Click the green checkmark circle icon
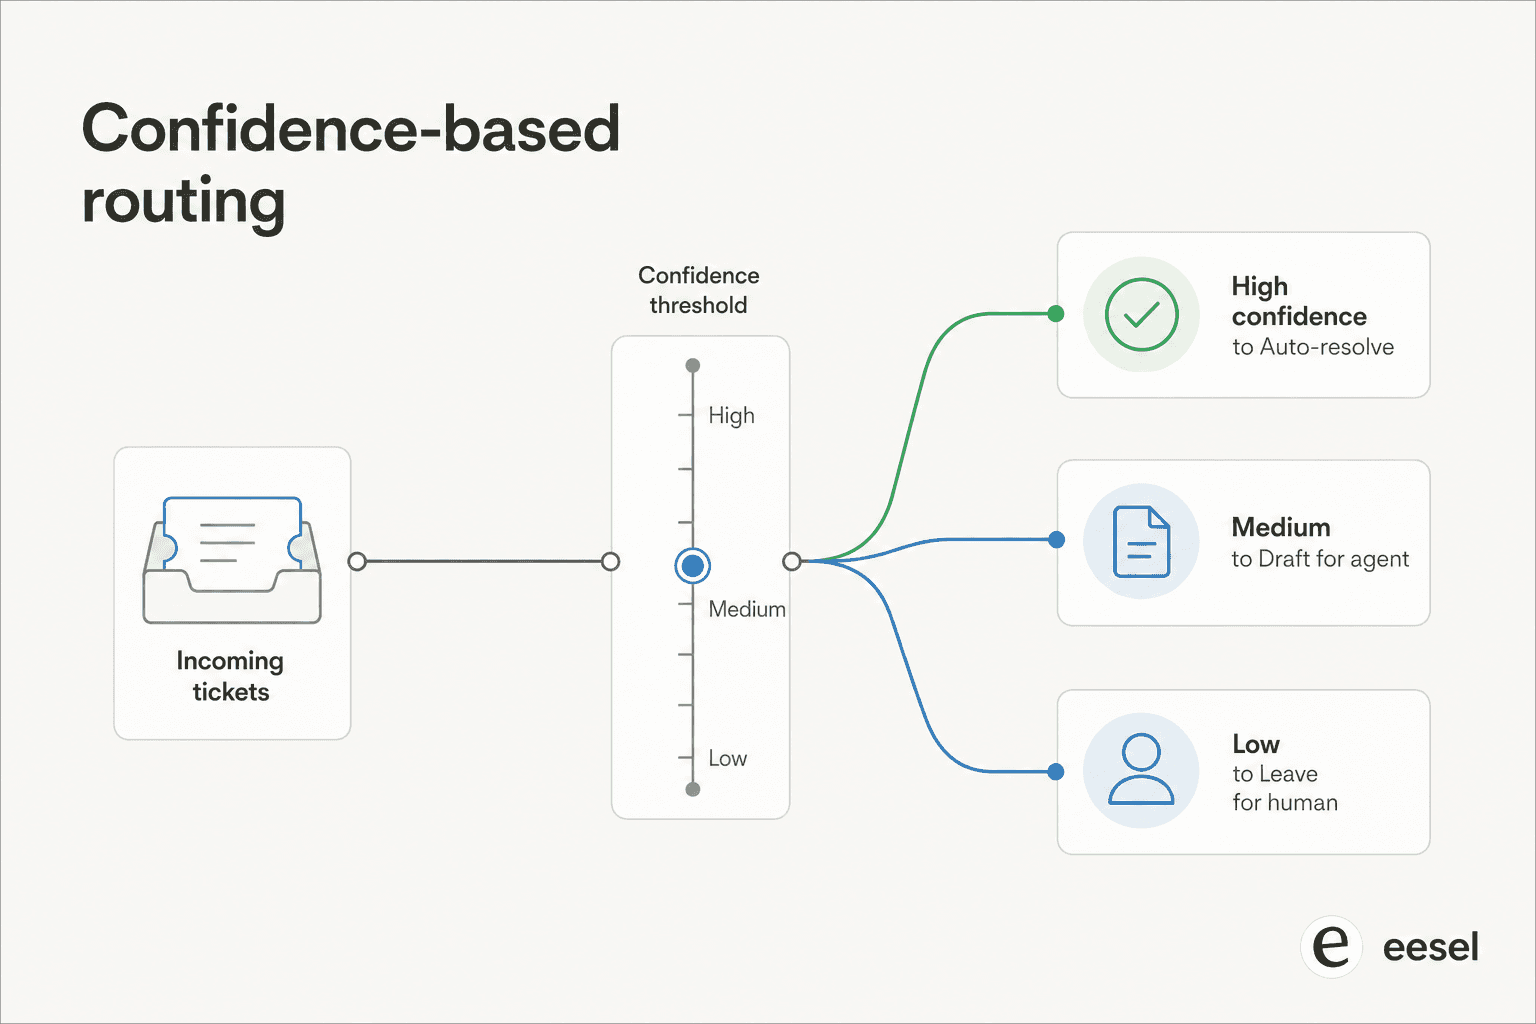 click(x=1141, y=314)
